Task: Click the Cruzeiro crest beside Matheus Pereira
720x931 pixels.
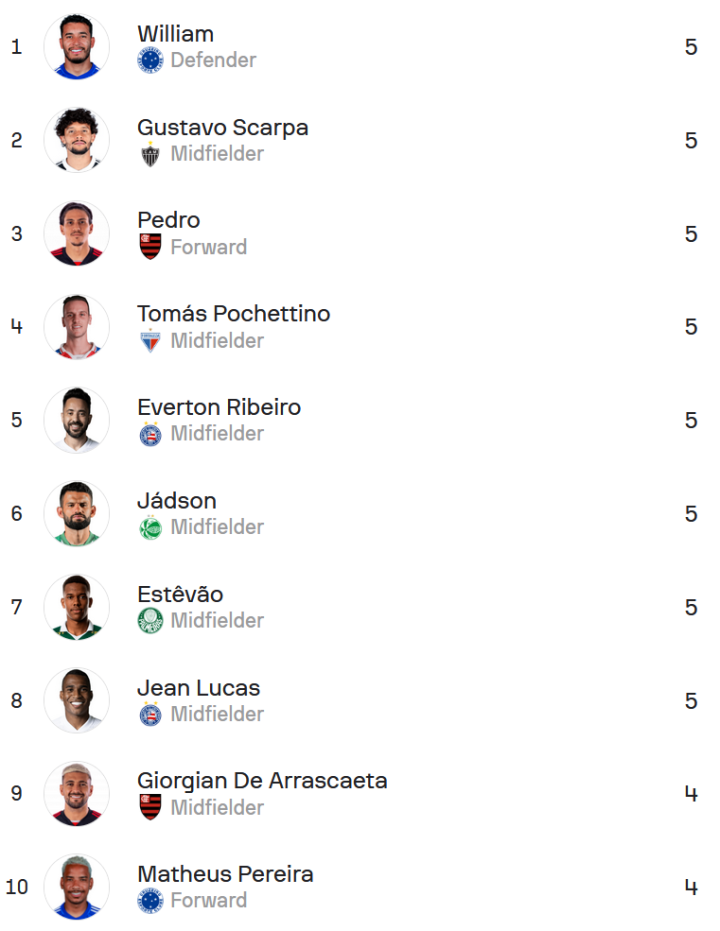Action: (150, 901)
